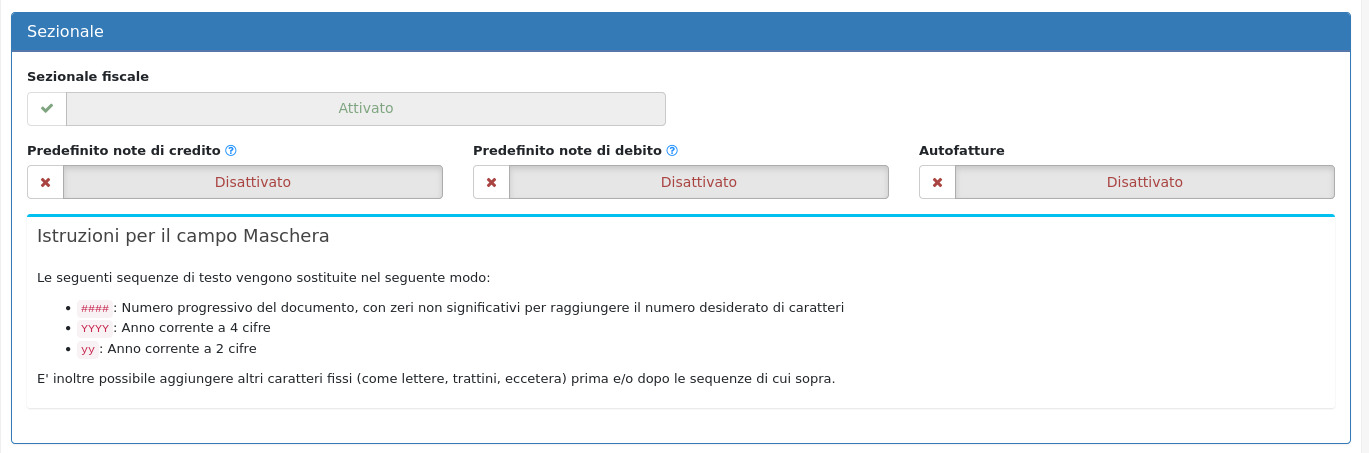1369x453 pixels.
Task: Click red X icon under note di debito
Action: (491, 182)
